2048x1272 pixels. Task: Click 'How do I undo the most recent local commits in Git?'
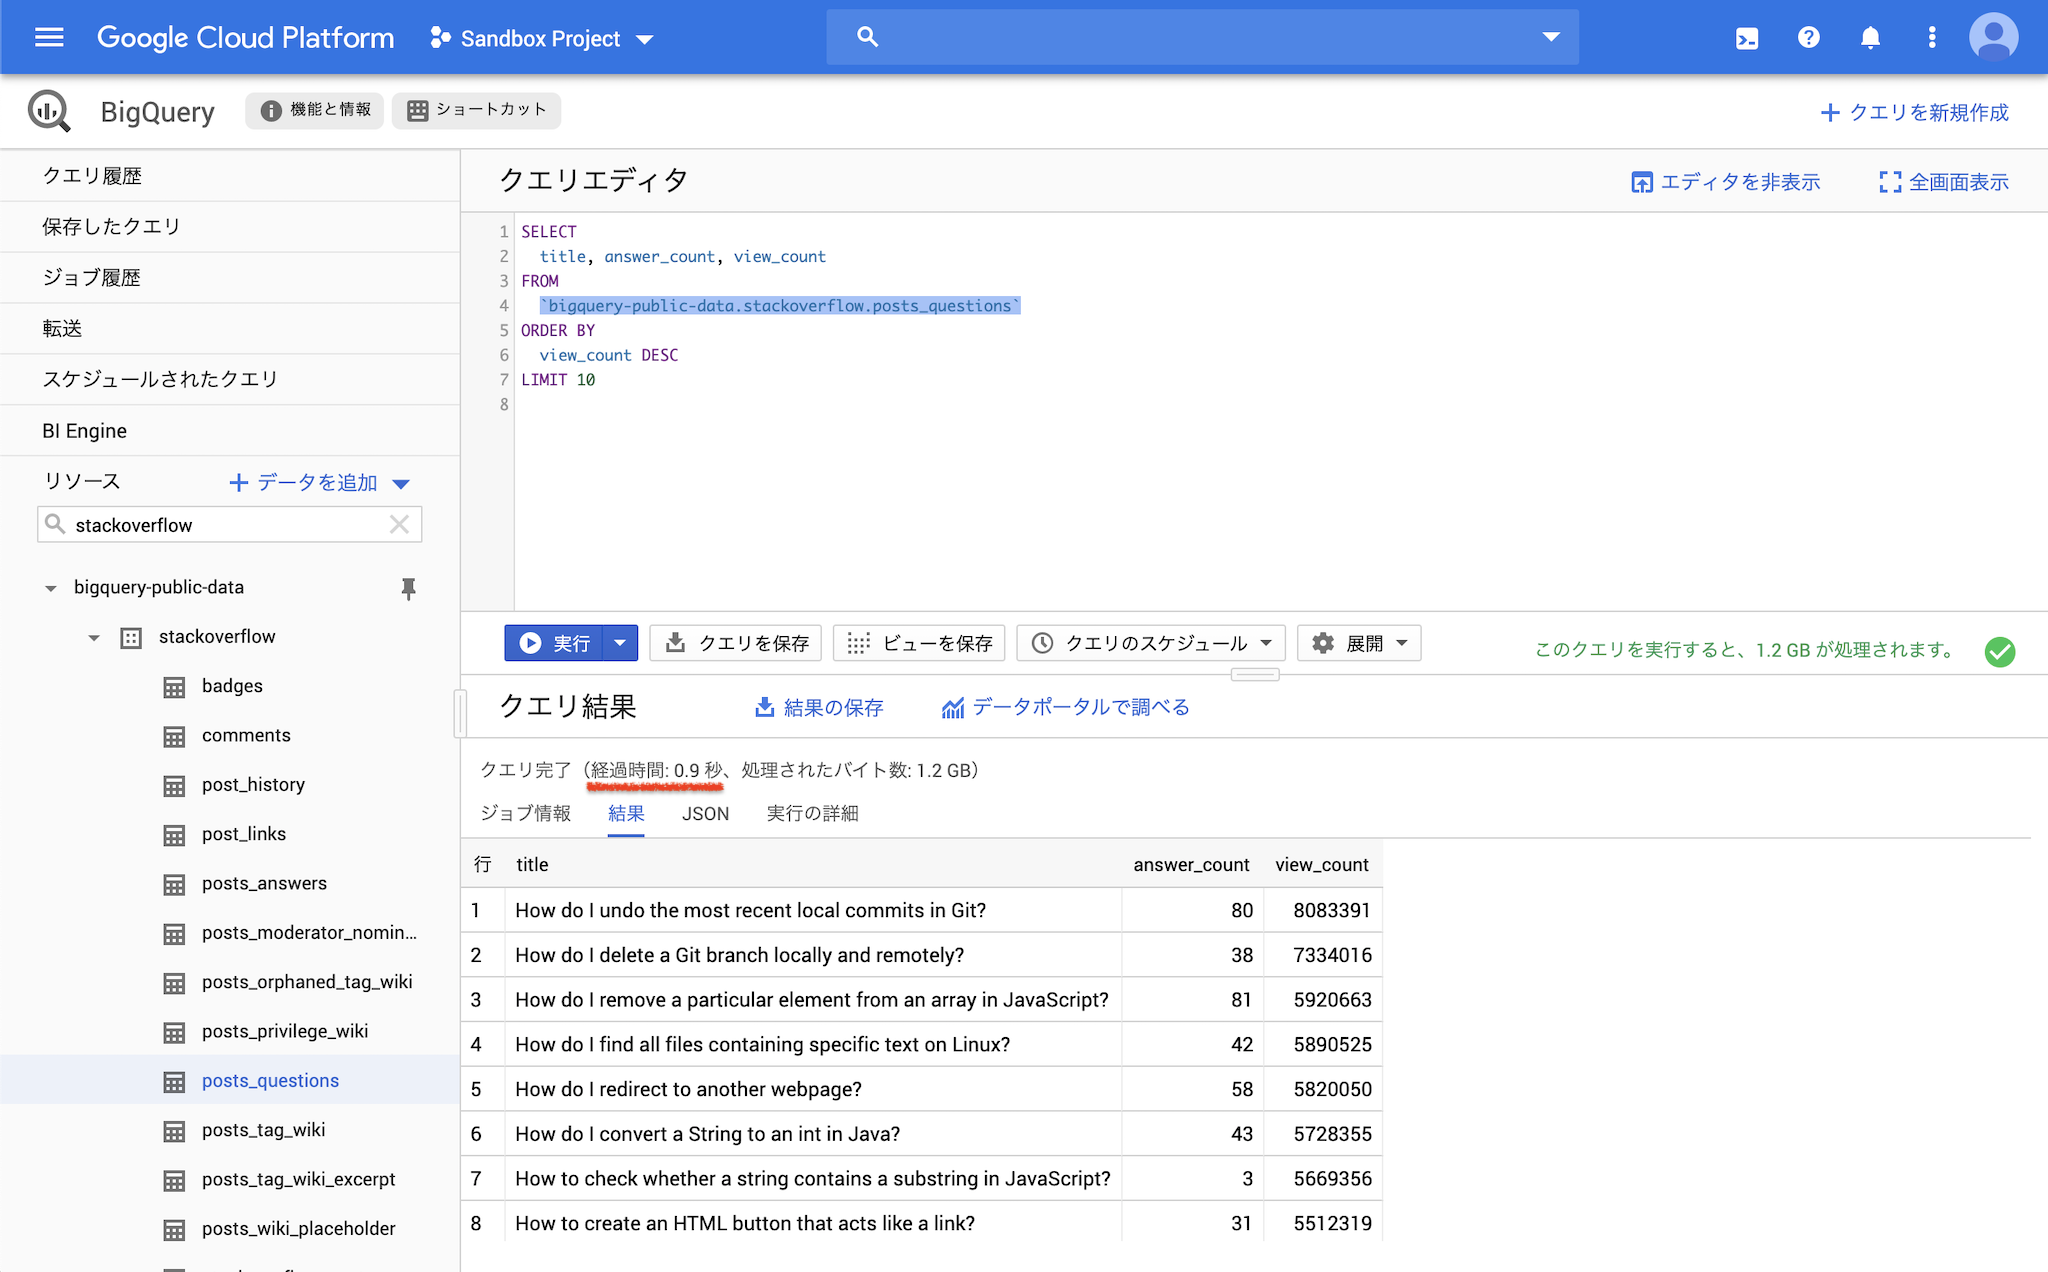tap(750, 911)
